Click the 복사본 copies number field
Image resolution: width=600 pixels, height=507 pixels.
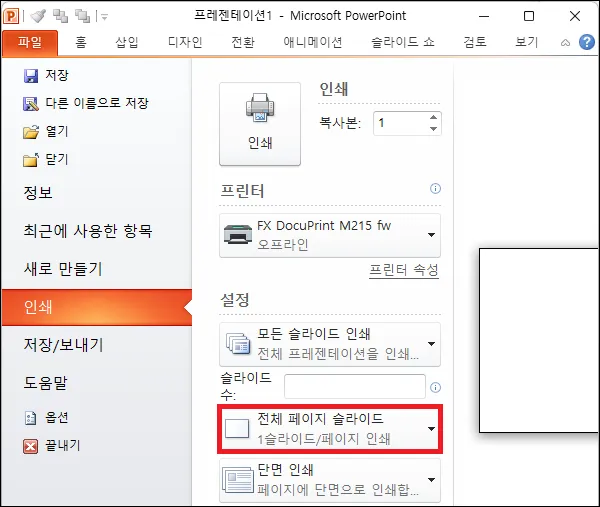pyautogui.click(x=401, y=123)
